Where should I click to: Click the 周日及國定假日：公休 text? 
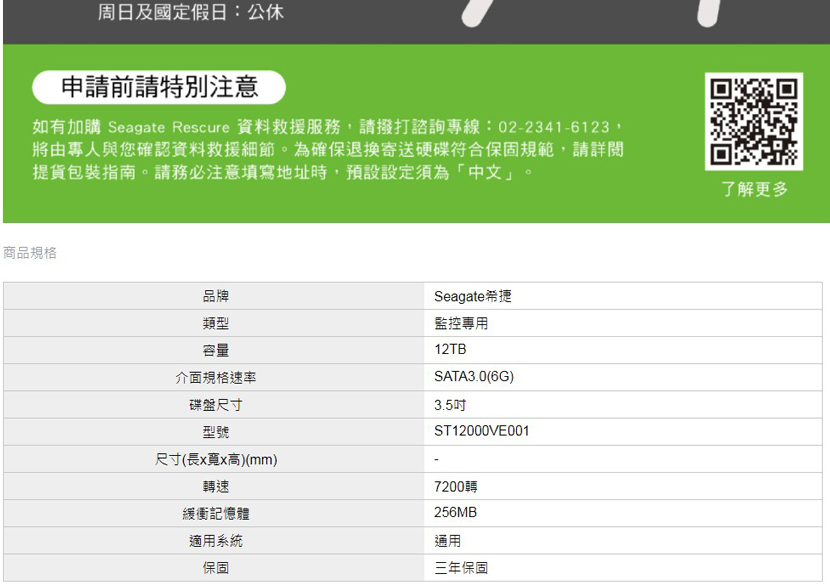click(x=191, y=12)
